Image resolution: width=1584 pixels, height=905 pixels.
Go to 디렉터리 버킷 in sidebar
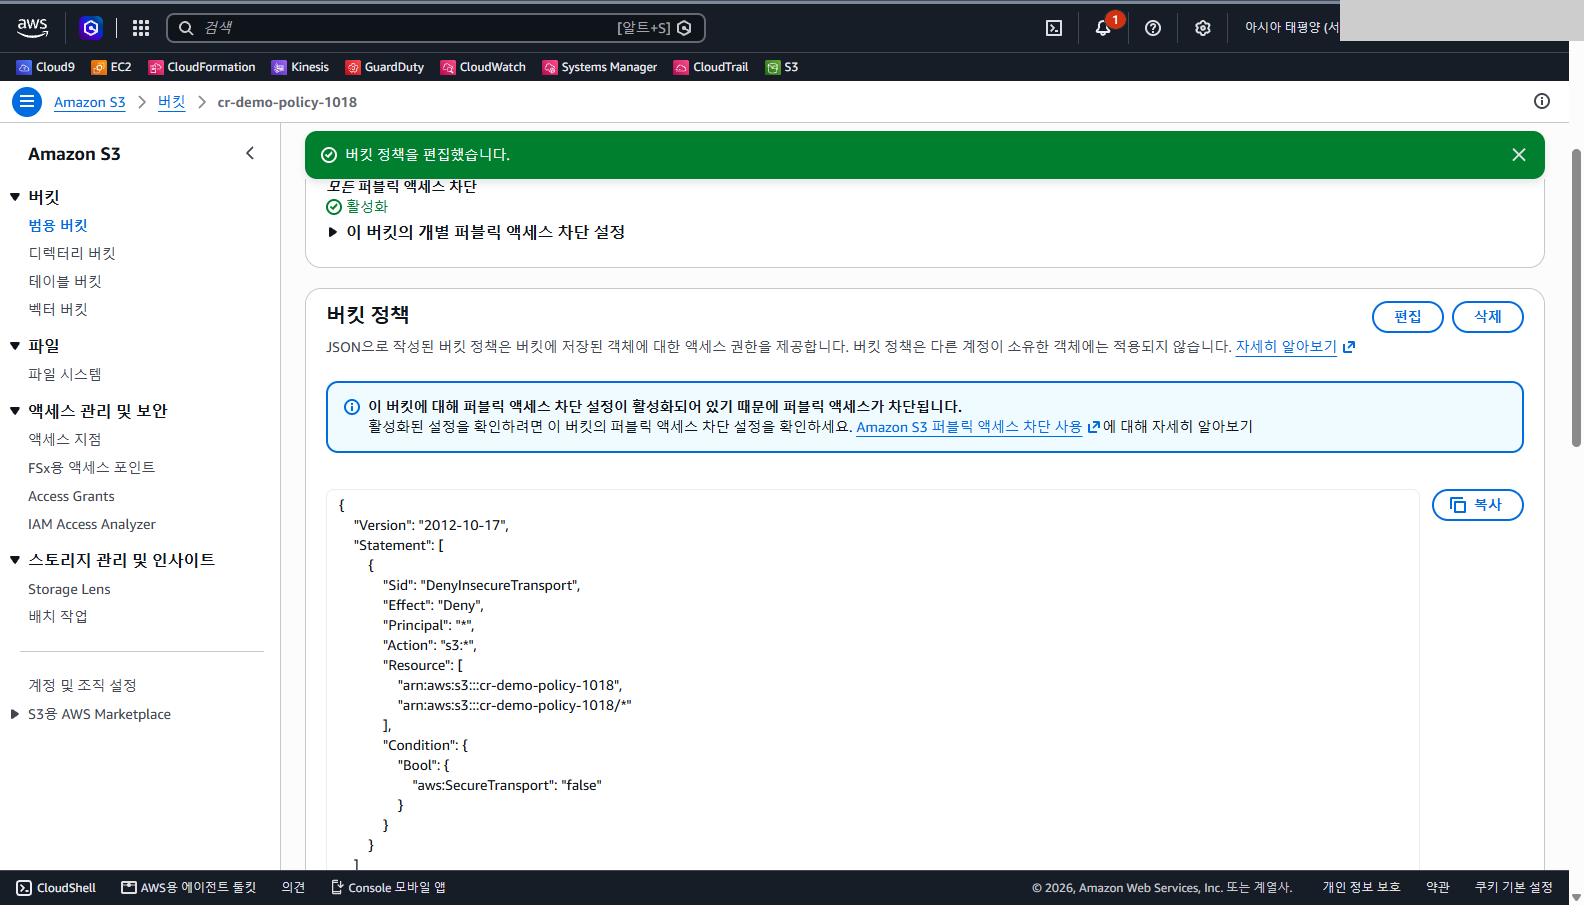tap(72, 254)
